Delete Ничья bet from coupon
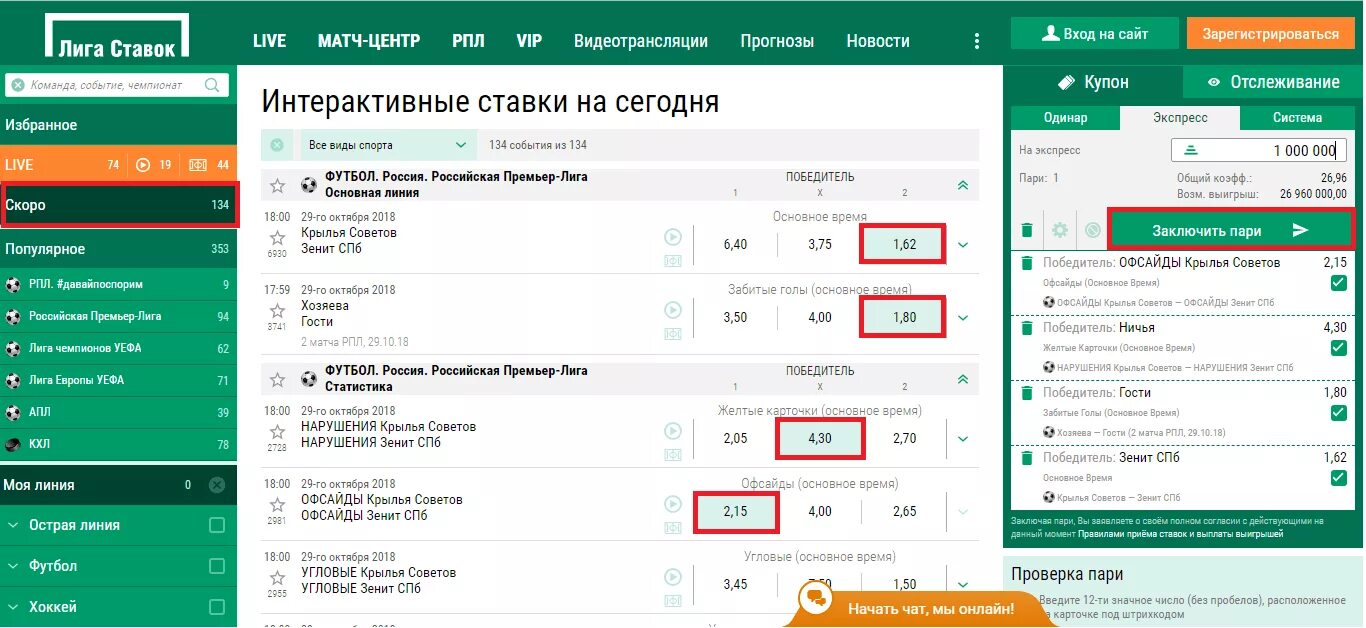Viewport: 1366px width, 628px height. [x=1026, y=328]
